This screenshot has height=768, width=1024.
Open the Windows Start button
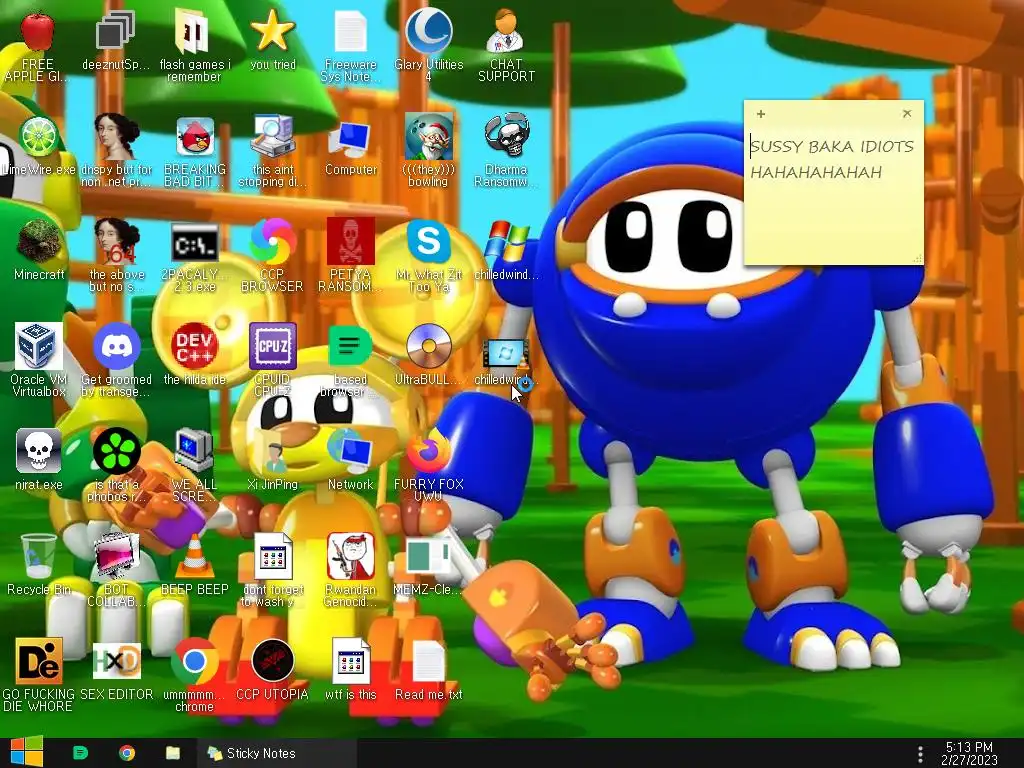point(27,752)
